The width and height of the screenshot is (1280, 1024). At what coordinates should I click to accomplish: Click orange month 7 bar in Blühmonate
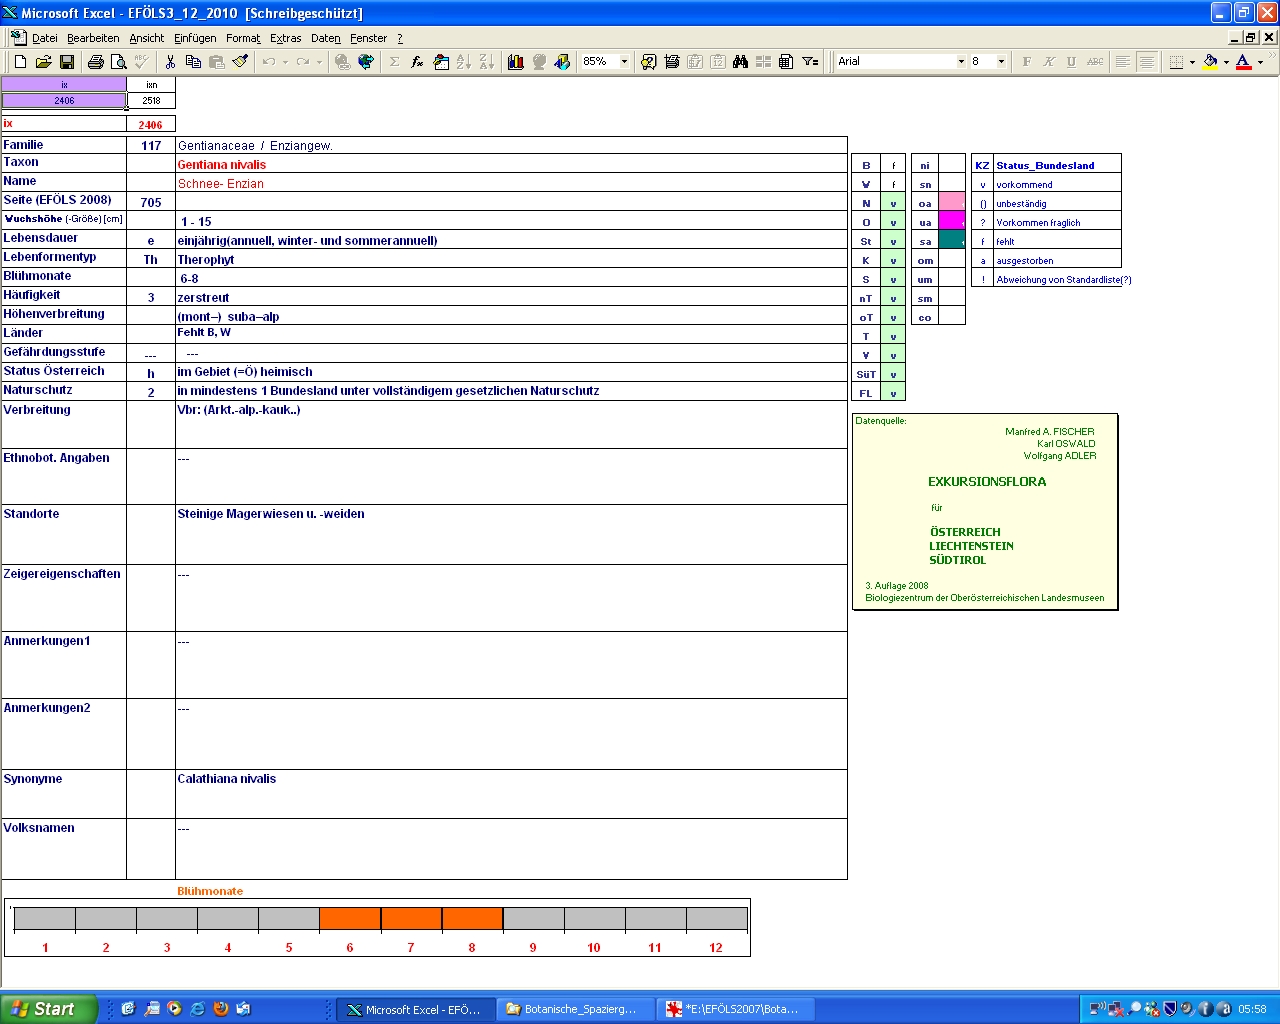click(411, 919)
